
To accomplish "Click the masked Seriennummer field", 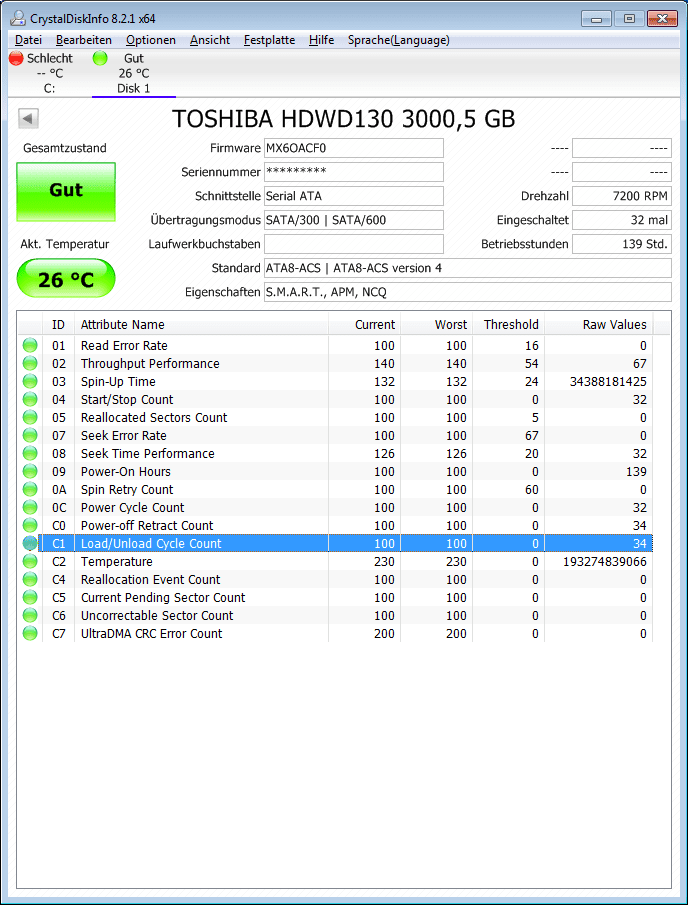I will pyautogui.click(x=354, y=172).
